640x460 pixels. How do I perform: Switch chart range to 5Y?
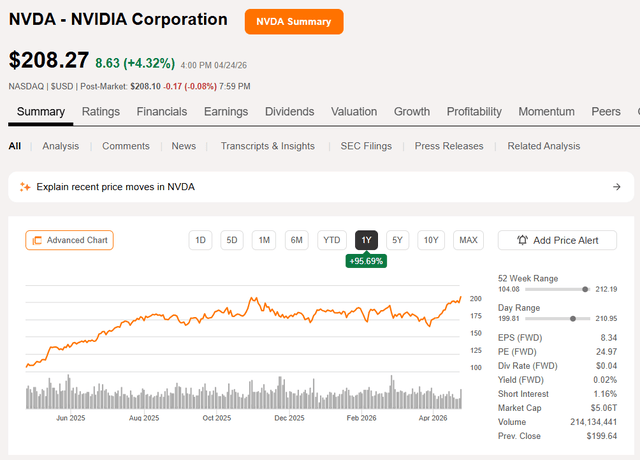[x=397, y=240]
